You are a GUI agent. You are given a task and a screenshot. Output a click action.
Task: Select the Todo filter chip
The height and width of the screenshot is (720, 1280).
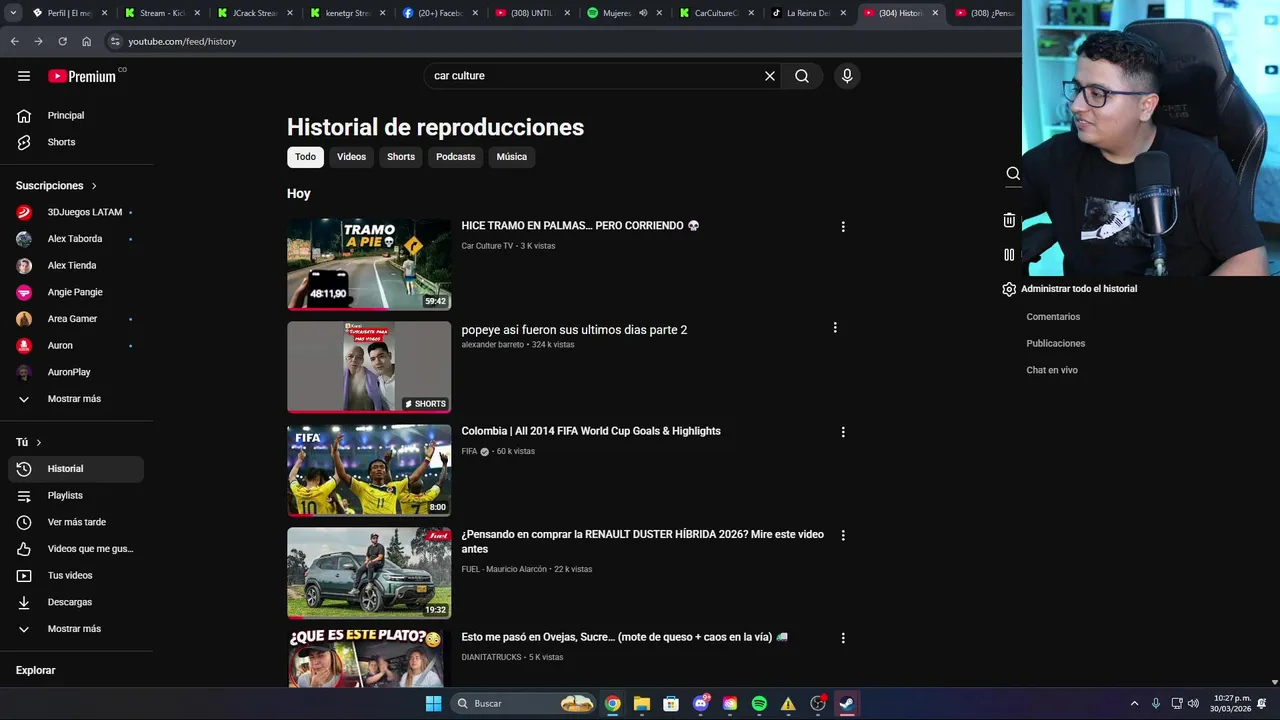point(305,157)
